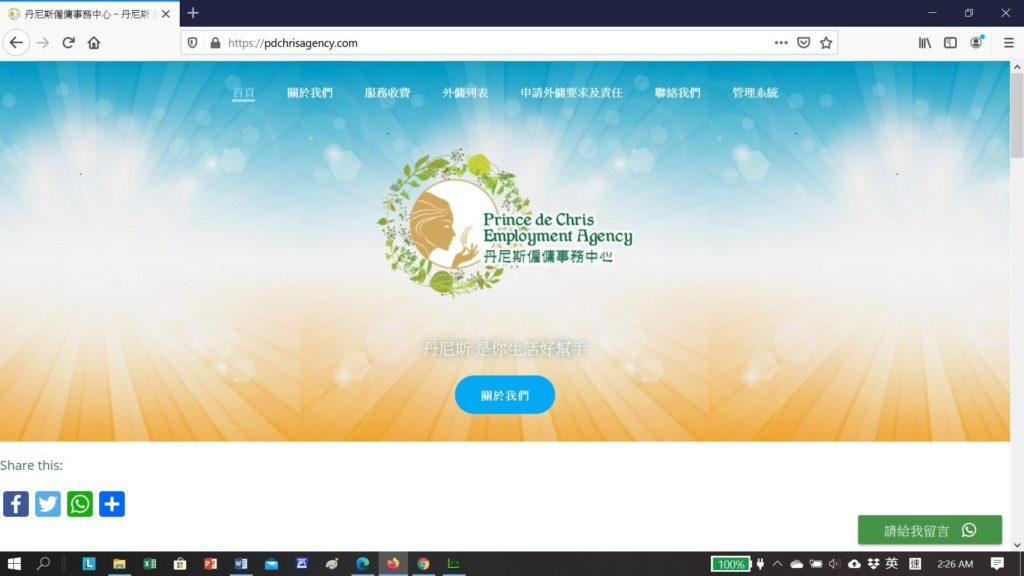Bookmark this page with the star
This screenshot has width=1024, height=576.
coord(826,43)
